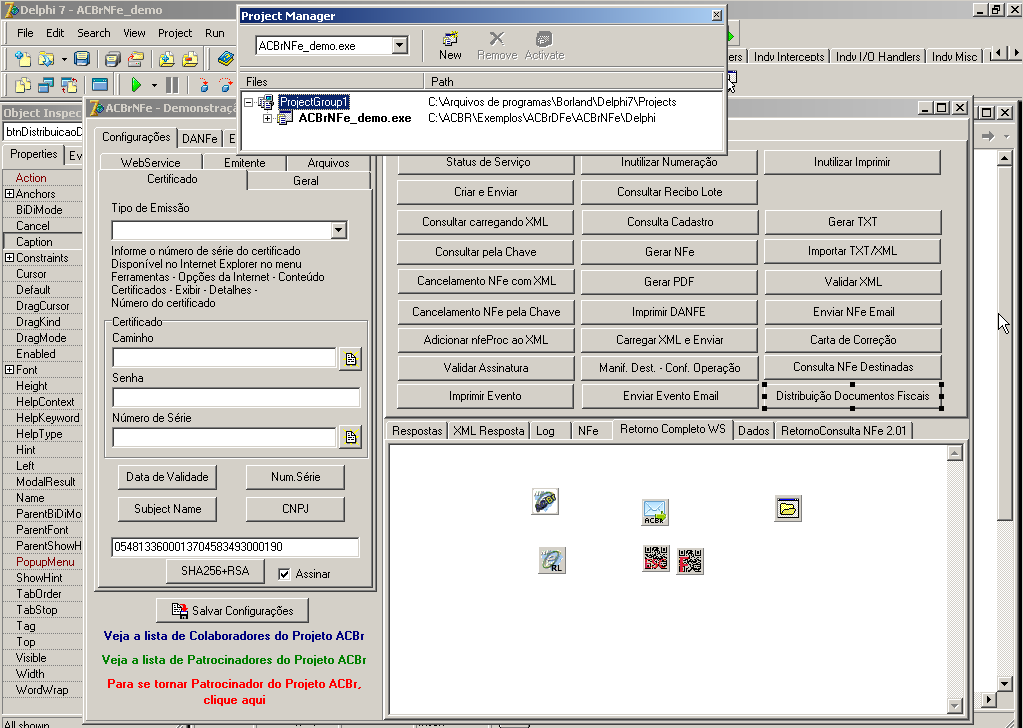
Task: Click the Open Project toolbar icon
Action: pos(136,59)
